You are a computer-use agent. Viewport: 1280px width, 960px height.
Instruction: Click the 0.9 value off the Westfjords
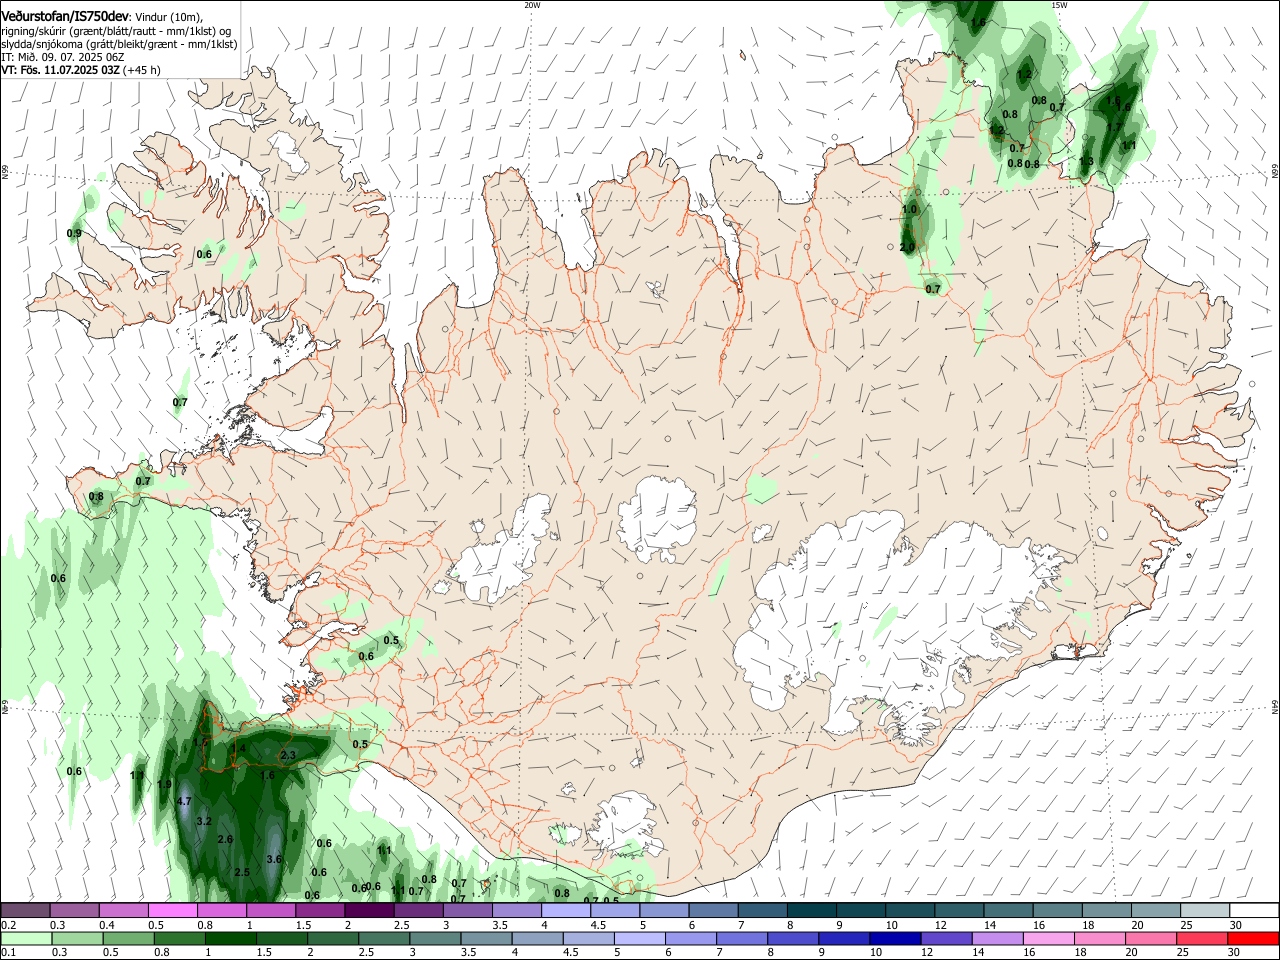tap(74, 234)
